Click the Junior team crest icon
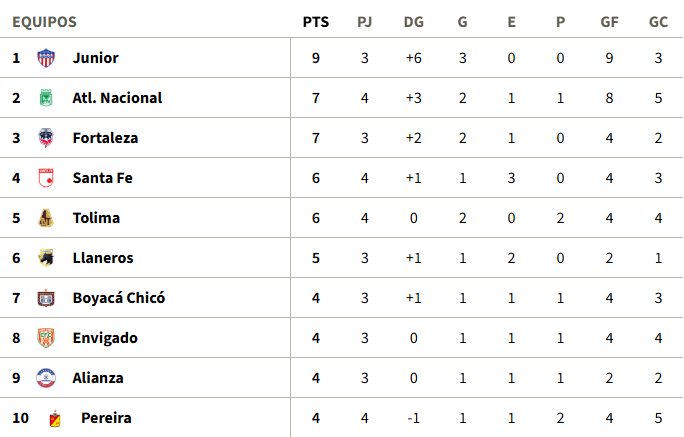The image size is (684, 437). click(x=46, y=58)
